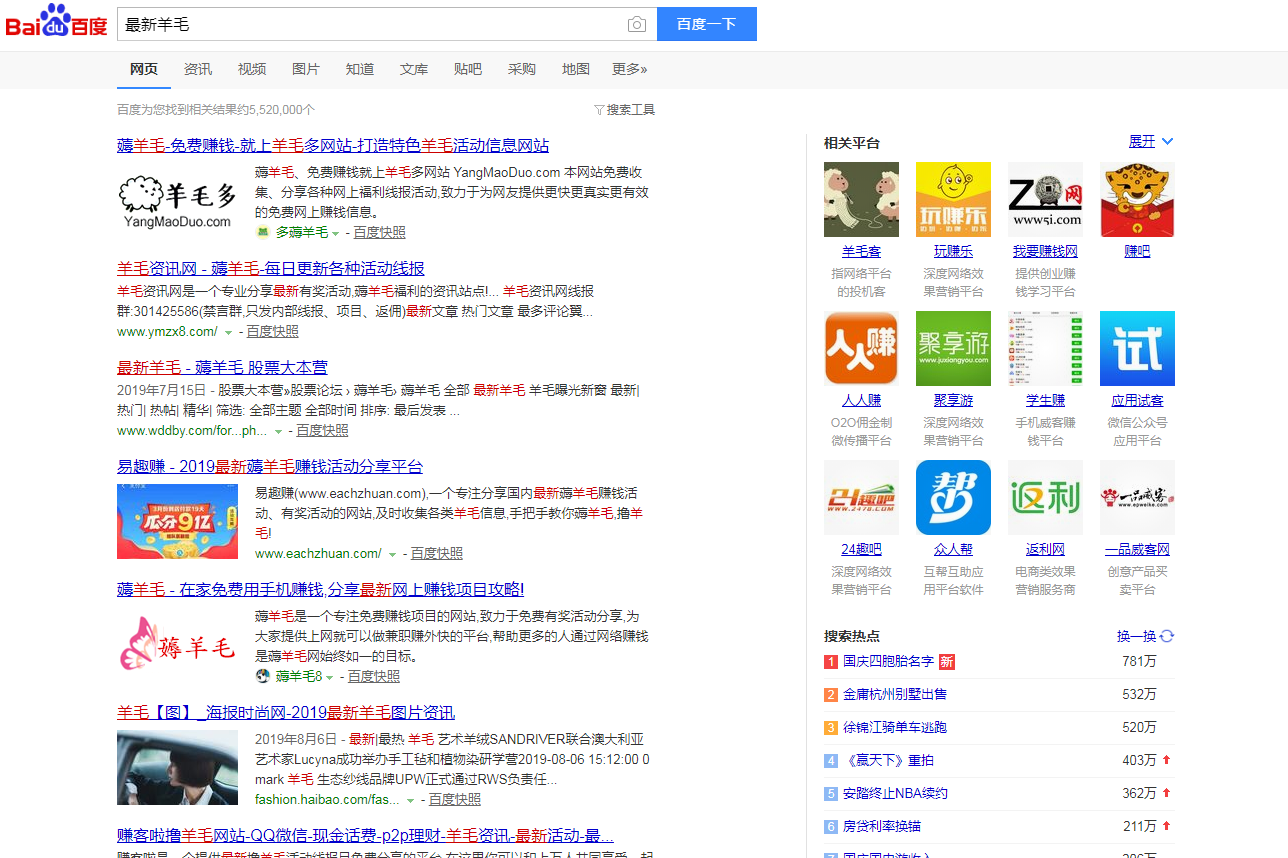Open the 聚享游 platform icon
This screenshot has width=1288, height=858.
[x=953, y=348]
